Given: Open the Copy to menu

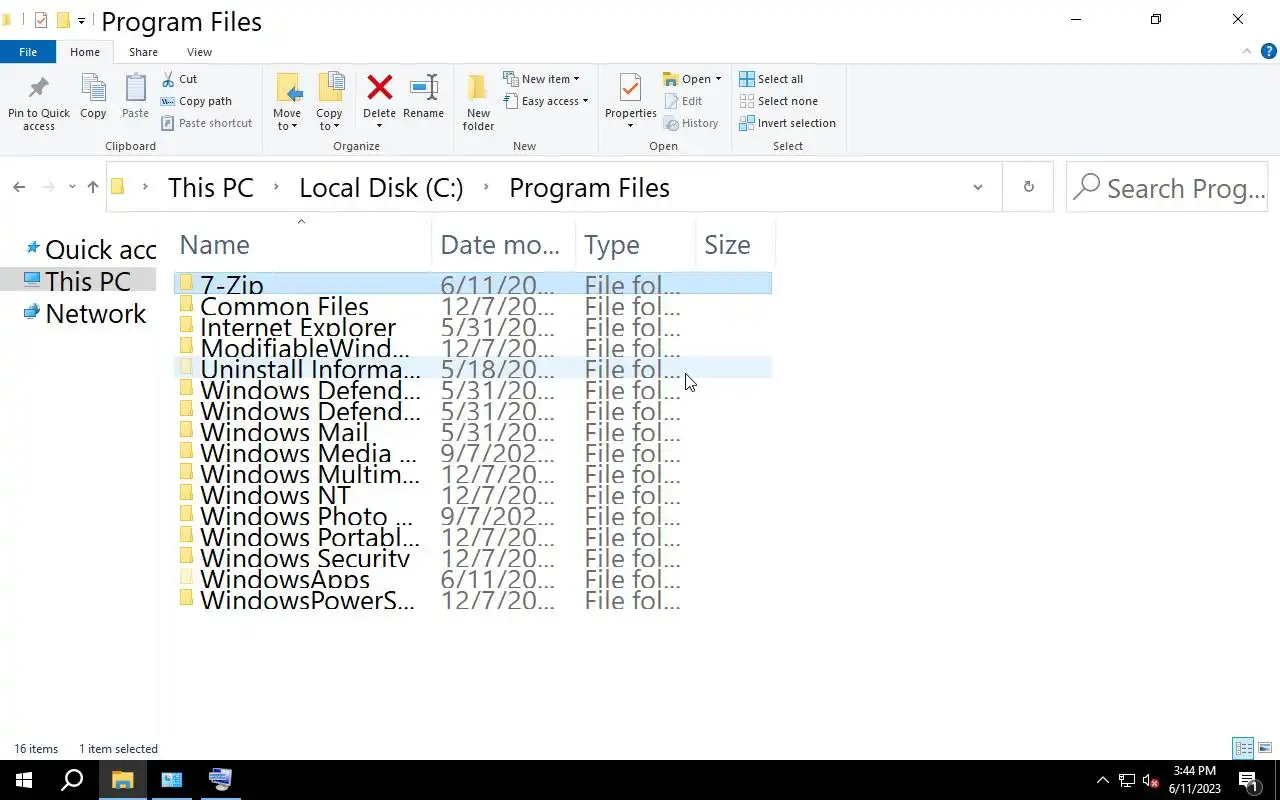Looking at the screenshot, I should point(329,101).
